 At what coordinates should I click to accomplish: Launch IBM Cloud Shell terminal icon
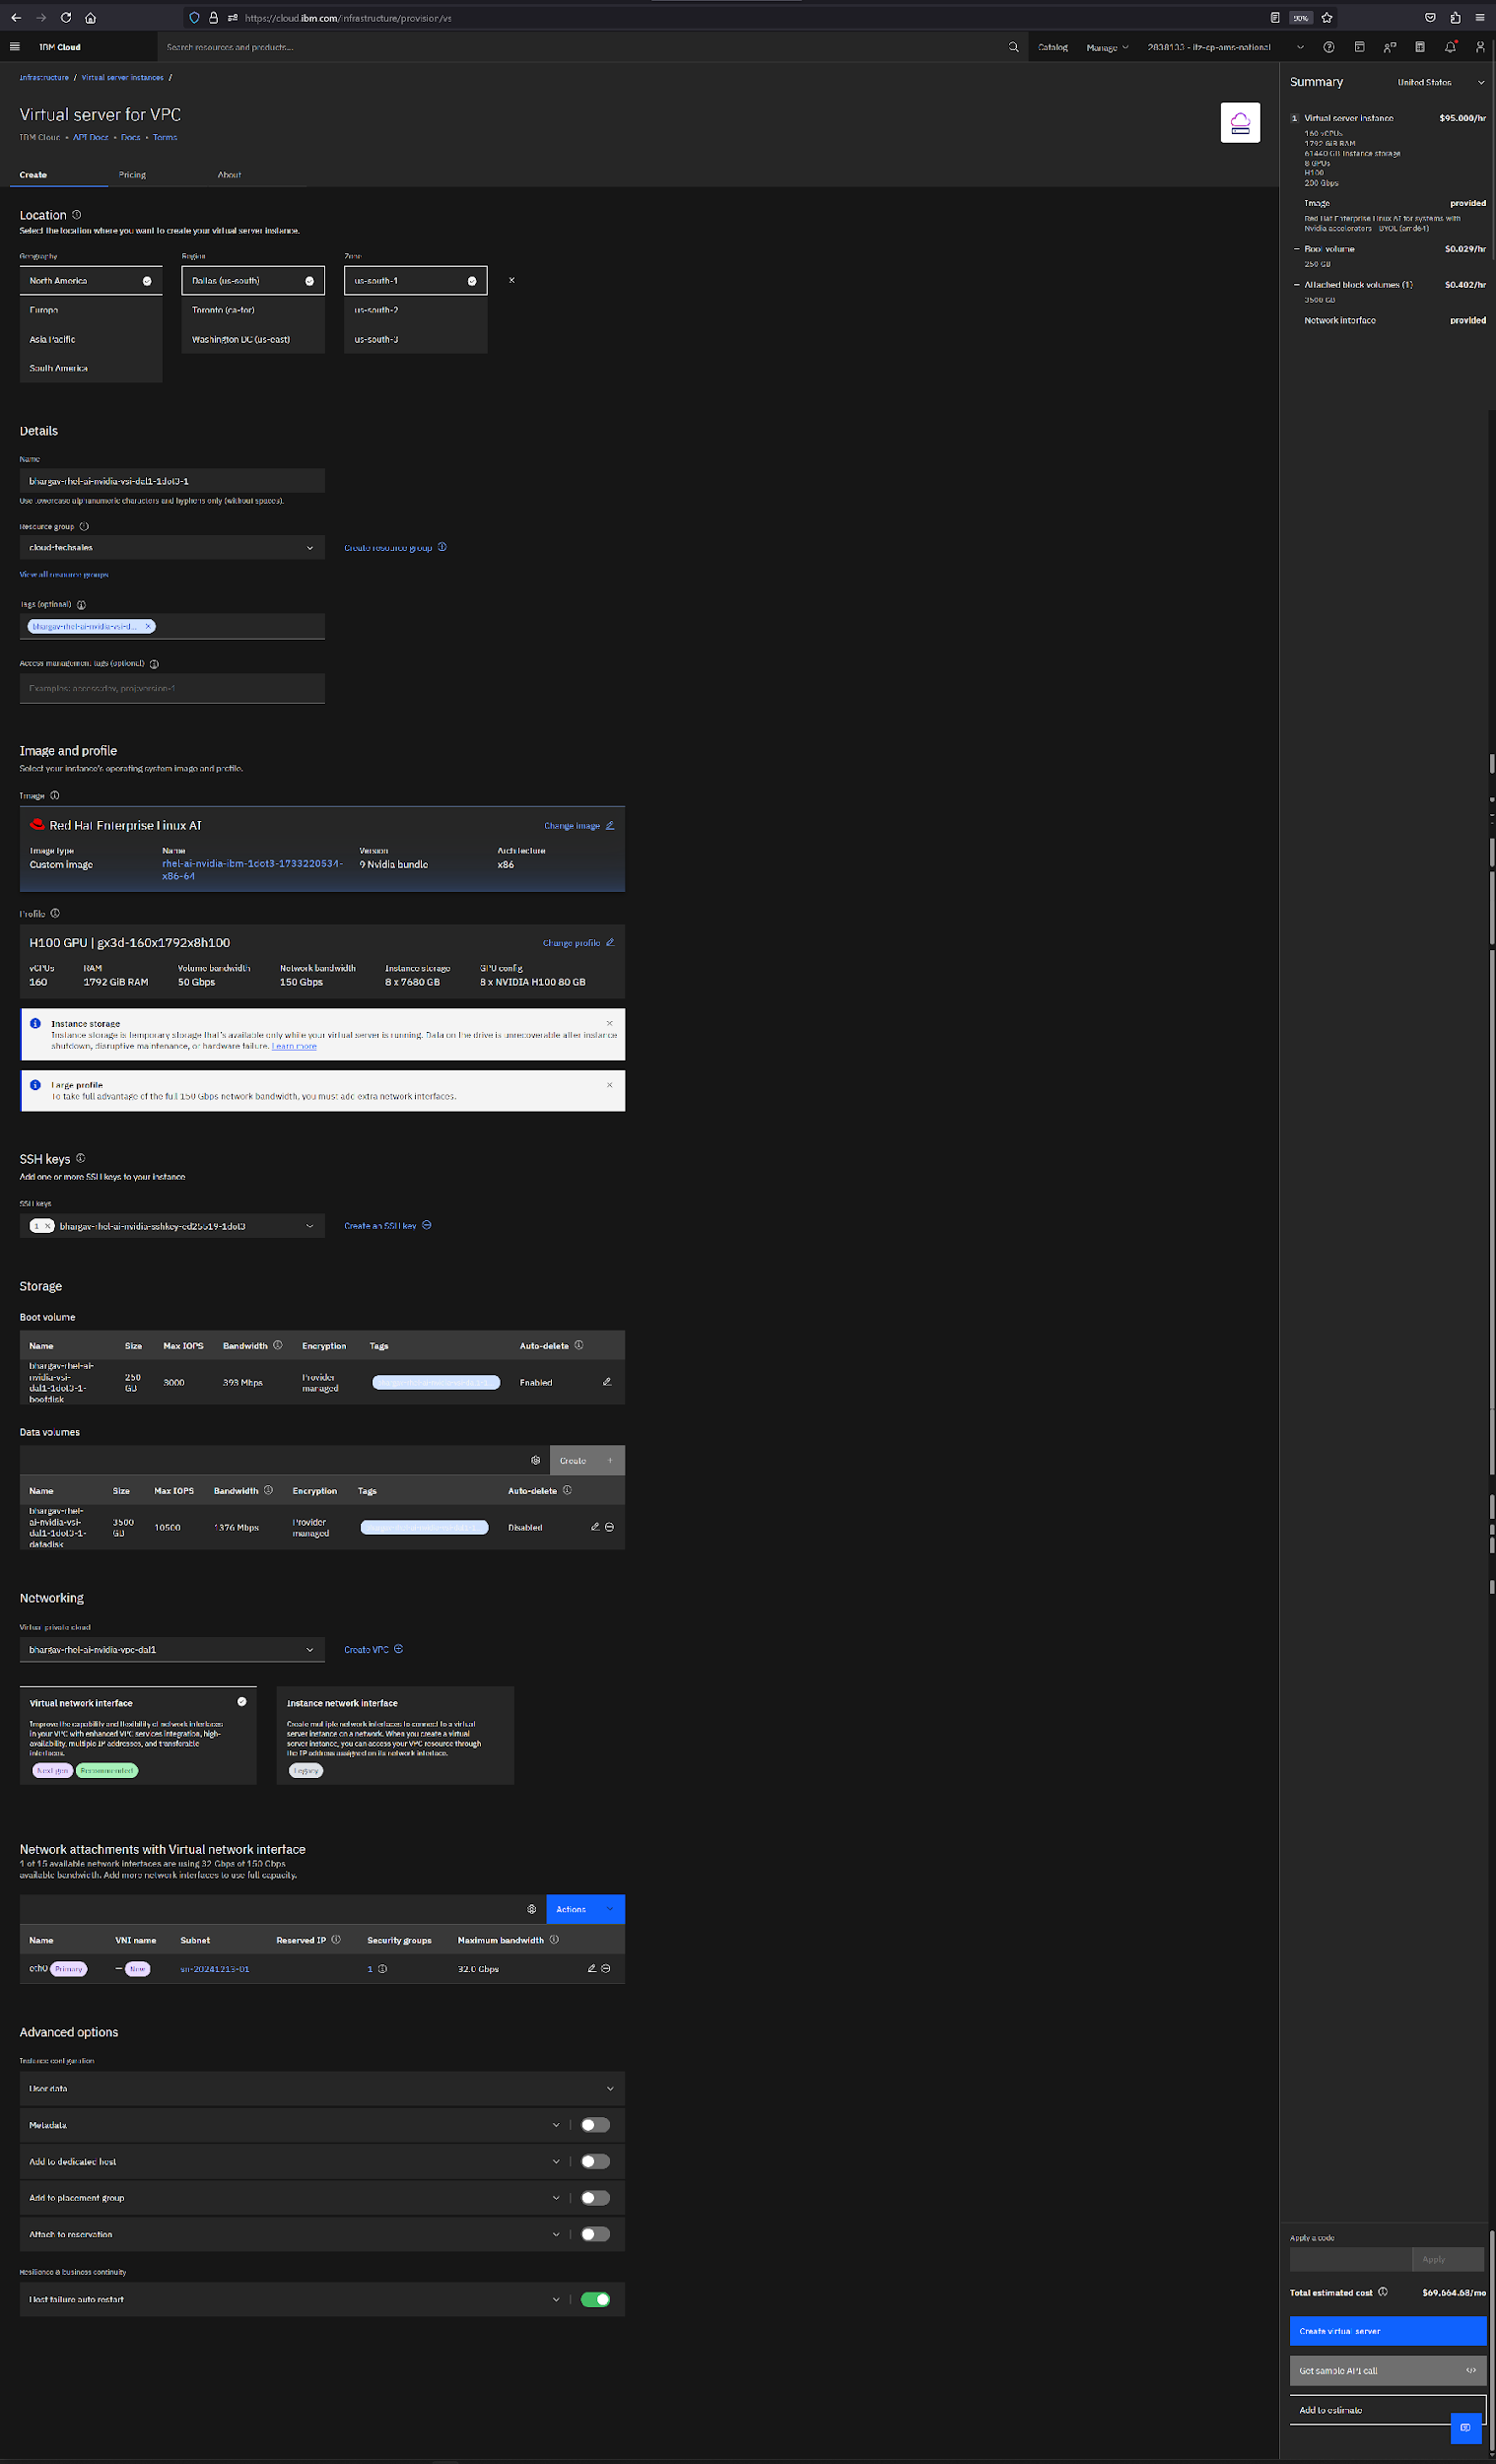click(1359, 47)
